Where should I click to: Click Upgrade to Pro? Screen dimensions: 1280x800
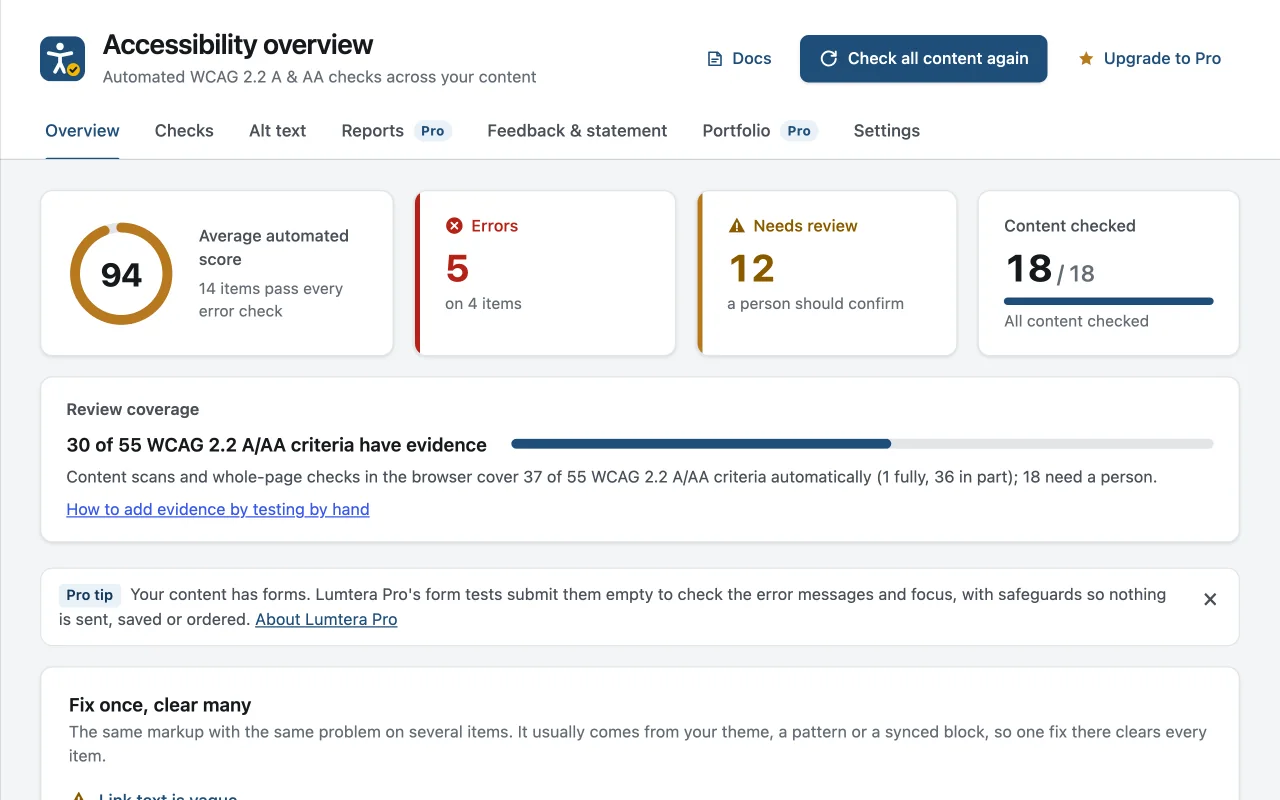click(x=1149, y=59)
